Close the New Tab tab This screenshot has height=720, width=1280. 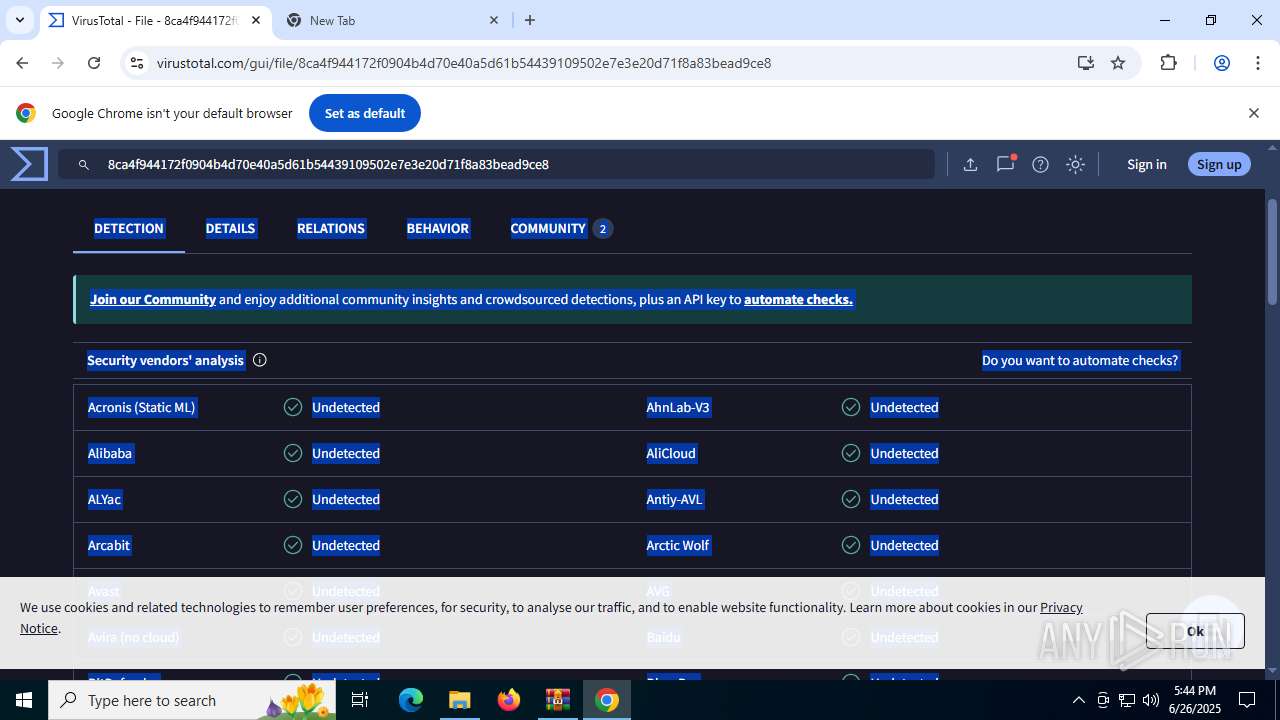[494, 20]
